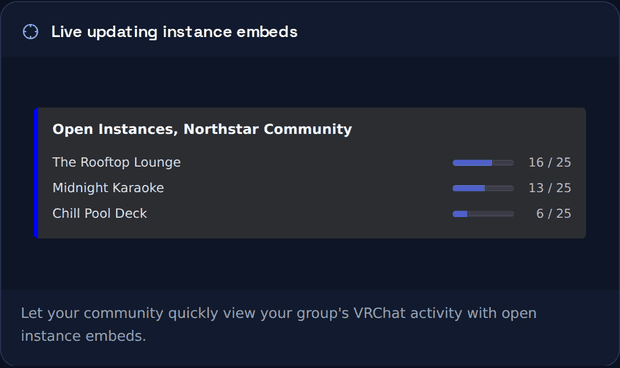Click the 16 / 25 player count
Screen dimensions: 620x368
[x=550, y=162]
